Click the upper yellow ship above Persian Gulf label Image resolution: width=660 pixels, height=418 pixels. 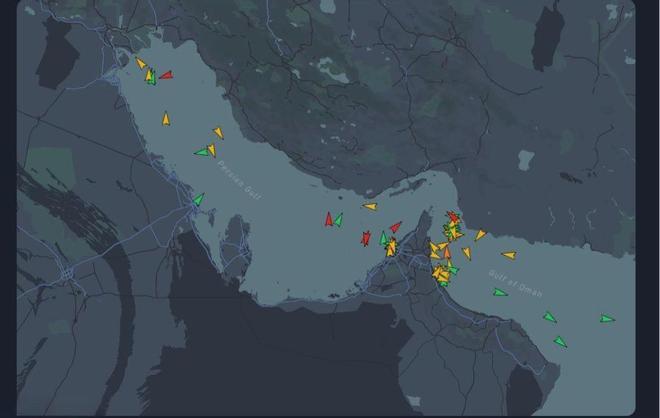(218, 132)
